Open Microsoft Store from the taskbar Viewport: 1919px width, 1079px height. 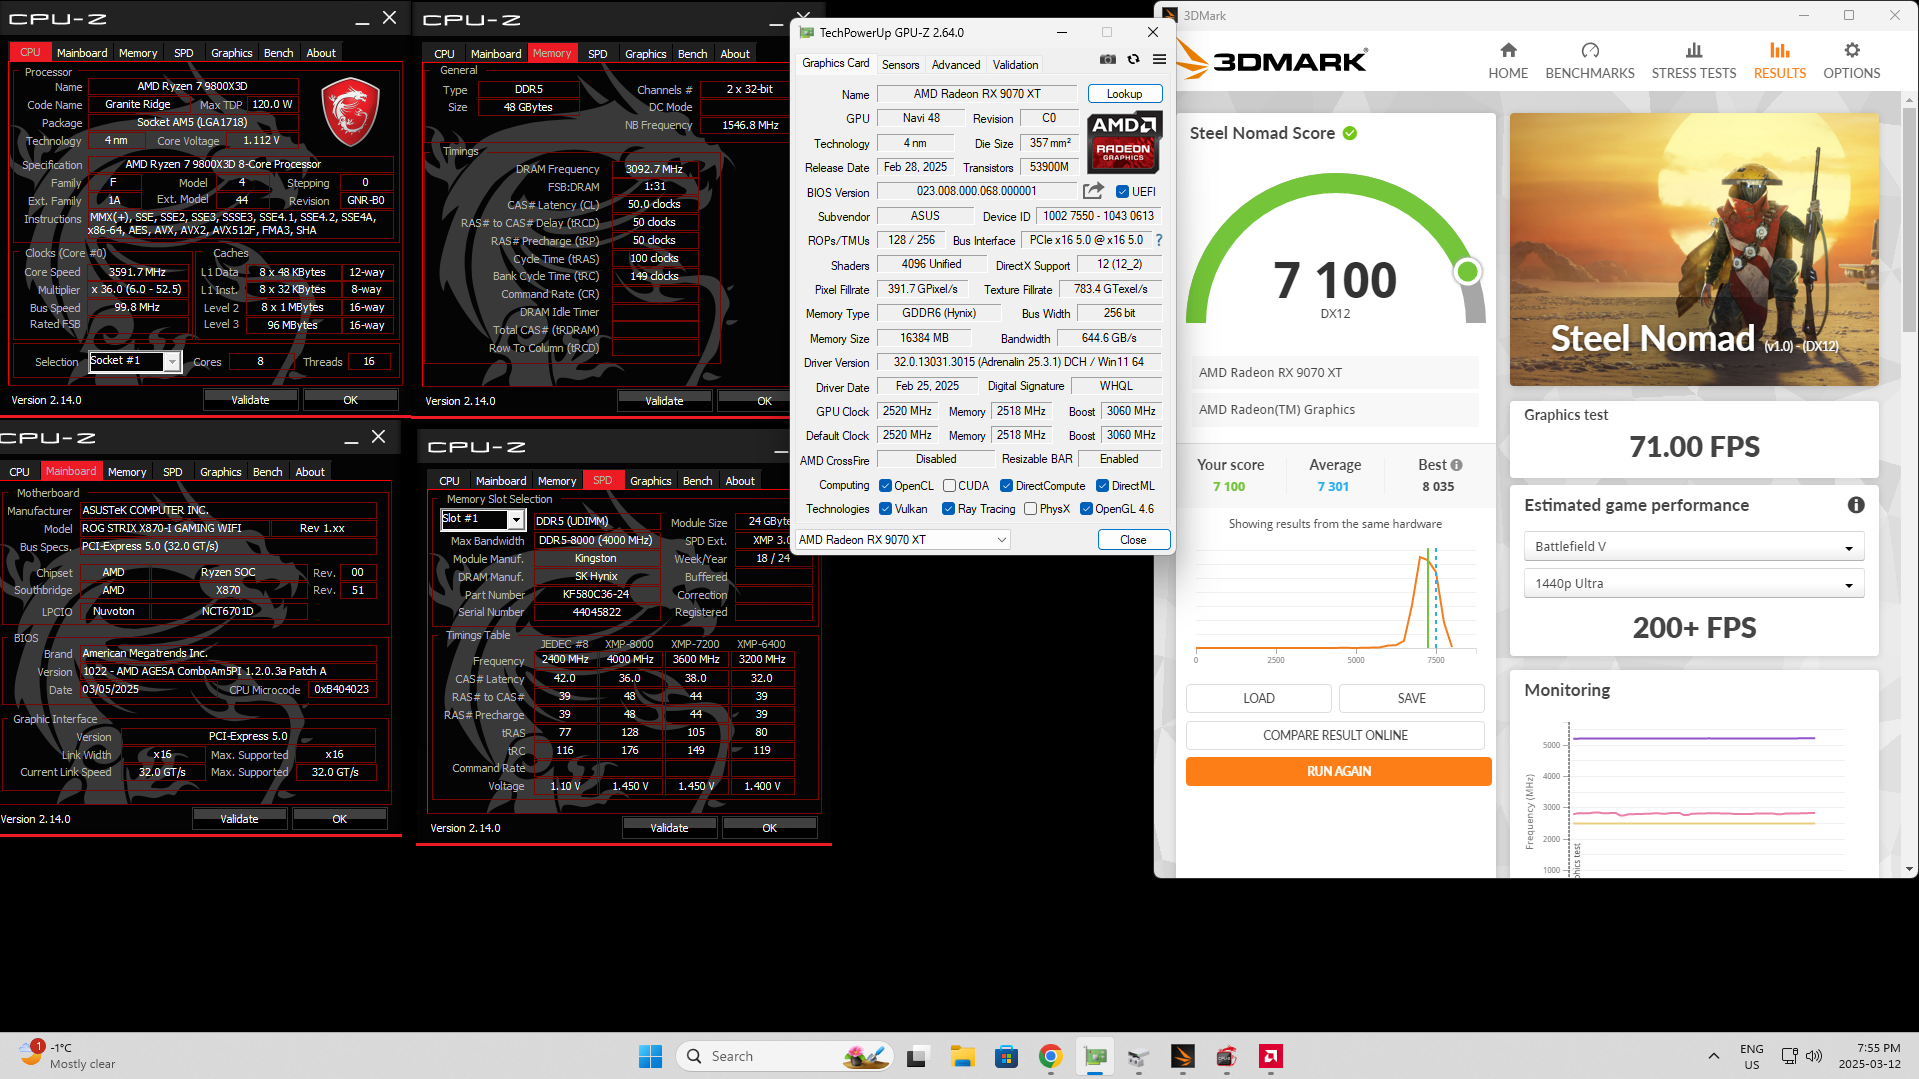pos(1006,1056)
